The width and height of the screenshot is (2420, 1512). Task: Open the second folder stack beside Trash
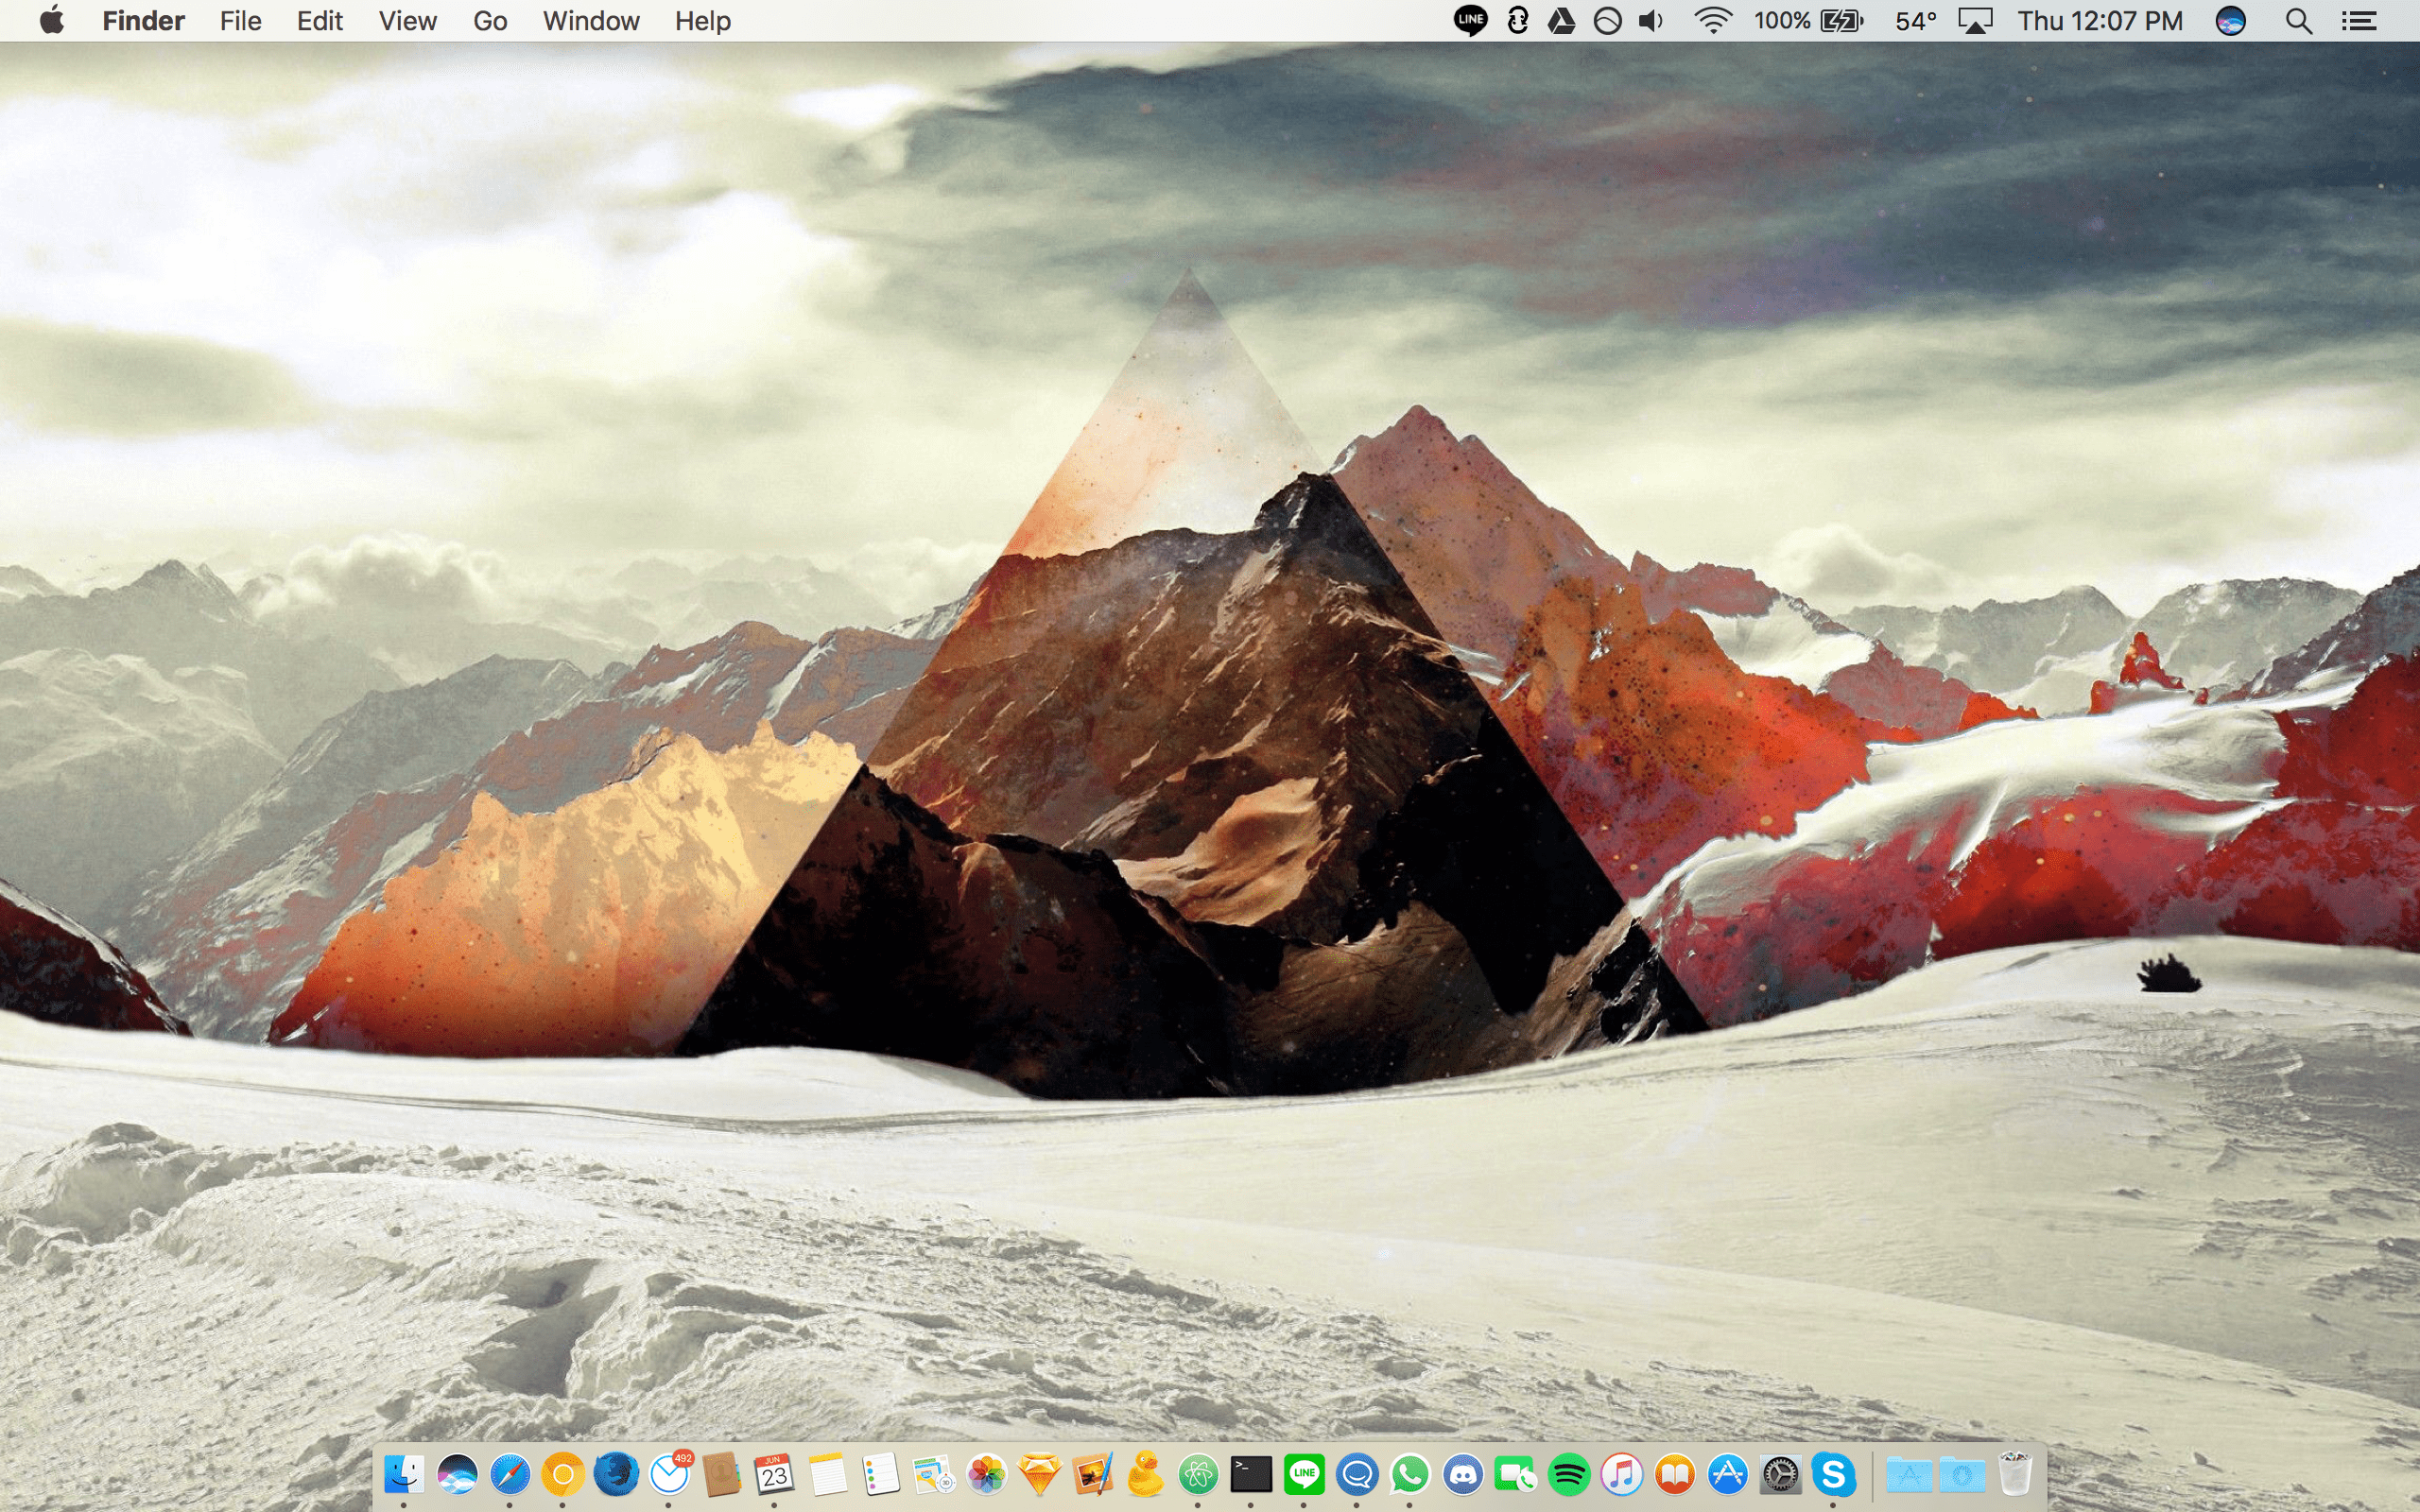tap(1962, 1474)
